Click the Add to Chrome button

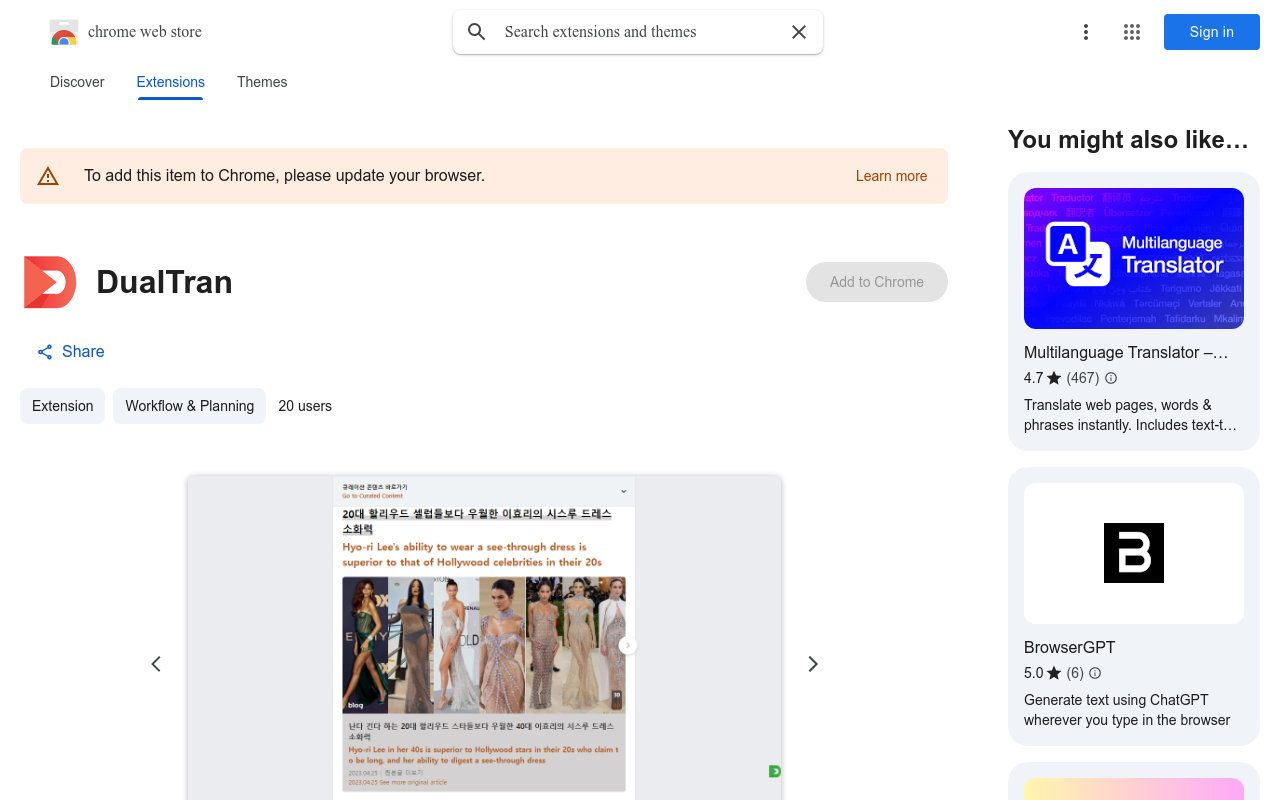877,282
